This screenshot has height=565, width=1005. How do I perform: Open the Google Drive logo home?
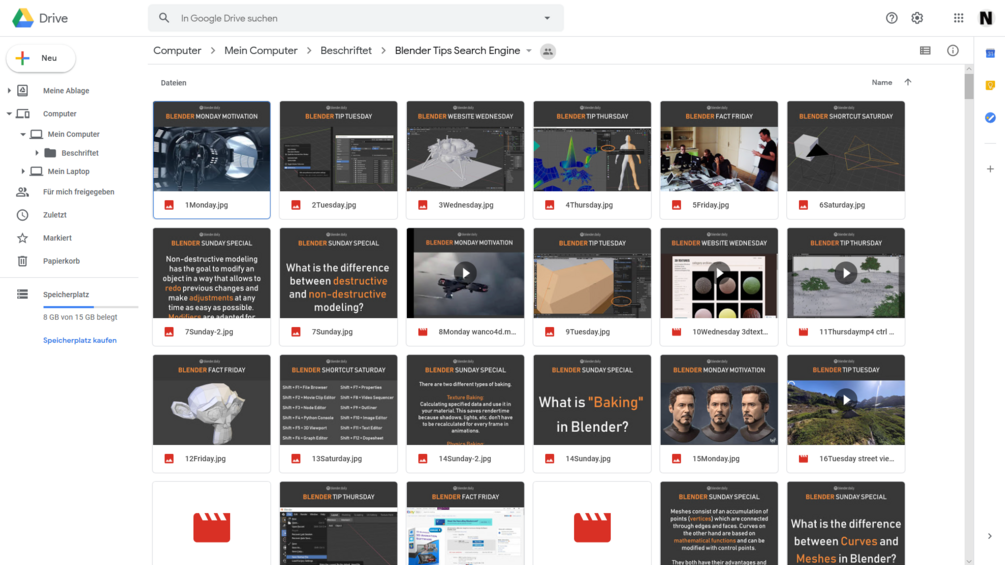pyautogui.click(x=40, y=18)
